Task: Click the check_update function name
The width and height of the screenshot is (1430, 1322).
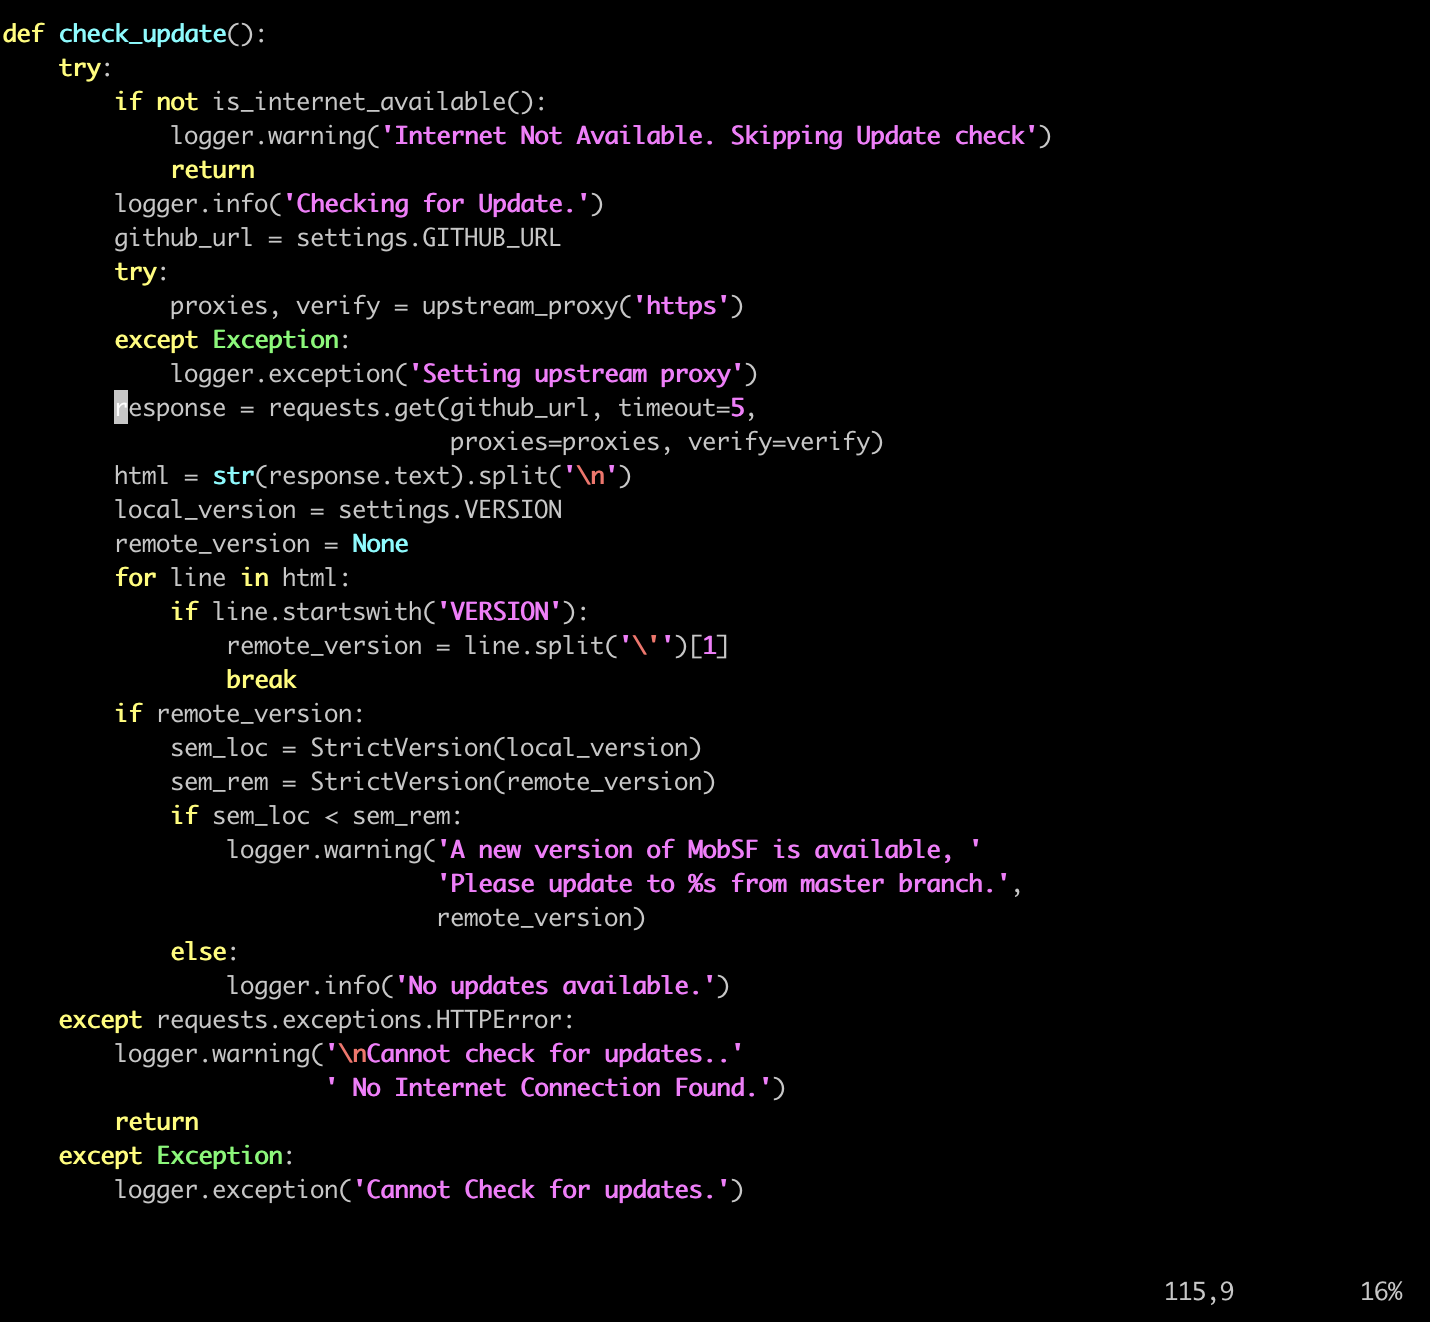Action: 142,34
